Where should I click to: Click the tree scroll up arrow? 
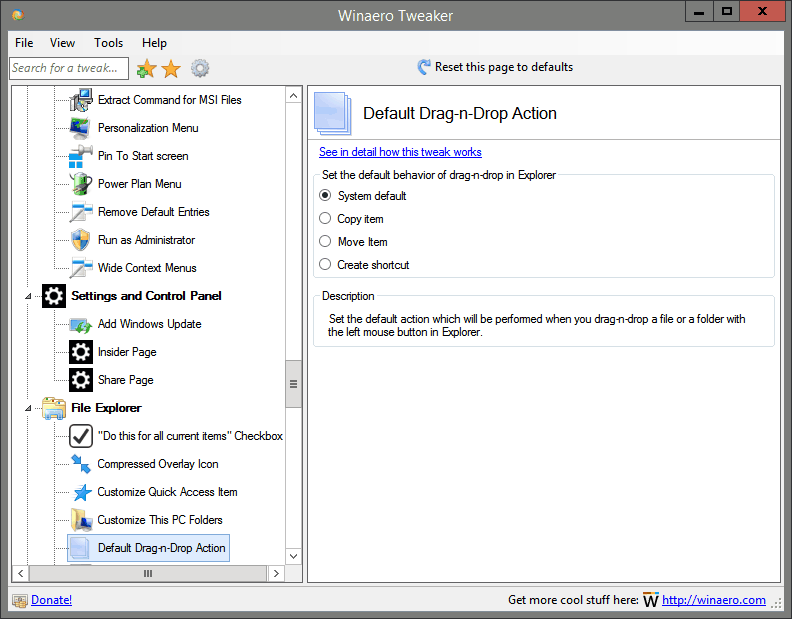coord(293,96)
